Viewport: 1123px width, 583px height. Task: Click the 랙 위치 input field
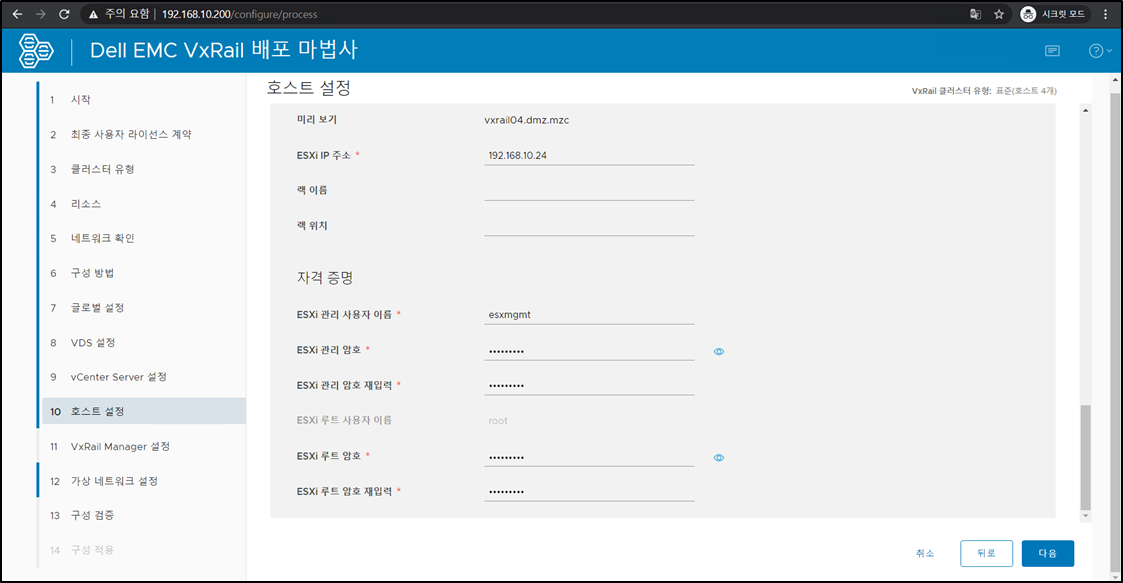point(589,226)
